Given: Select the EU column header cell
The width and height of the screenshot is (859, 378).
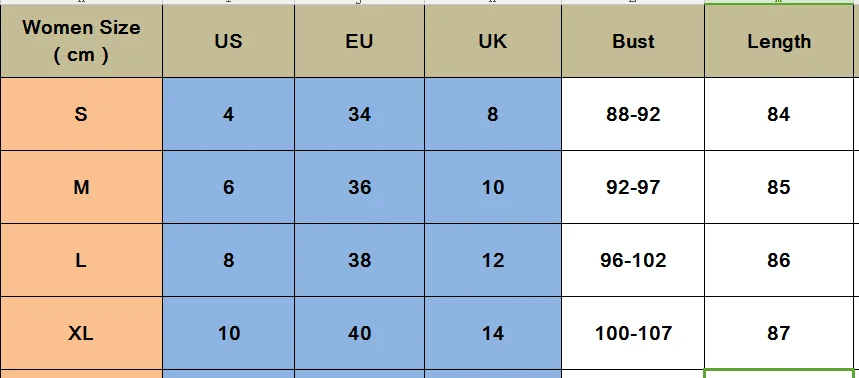Looking at the screenshot, I should pyautogui.click(x=359, y=41).
